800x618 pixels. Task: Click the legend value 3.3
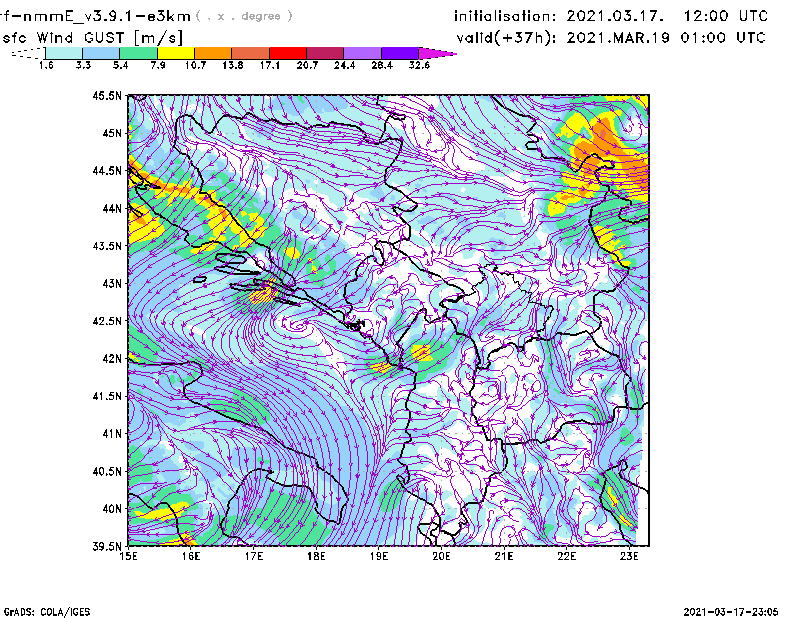(83, 65)
